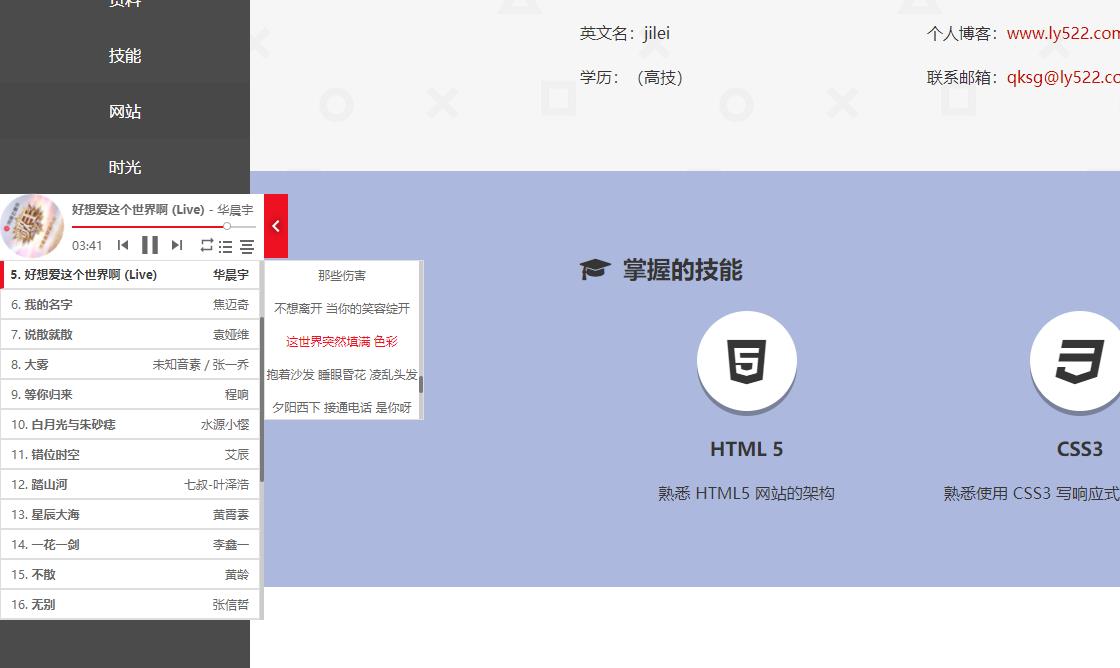Click the repeat/shuffle mode icon
Viewport: 1120px width, 668px height.
207,245
